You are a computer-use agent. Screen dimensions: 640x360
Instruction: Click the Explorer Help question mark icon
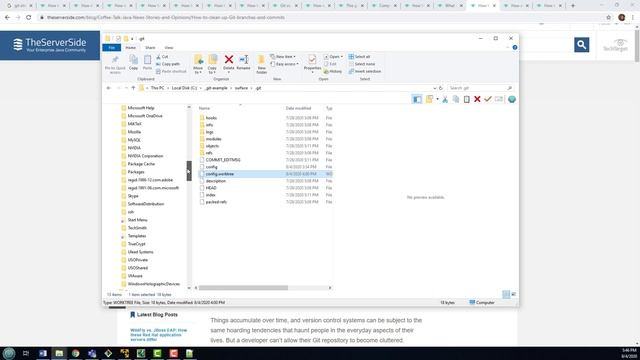tap(515, 48)
